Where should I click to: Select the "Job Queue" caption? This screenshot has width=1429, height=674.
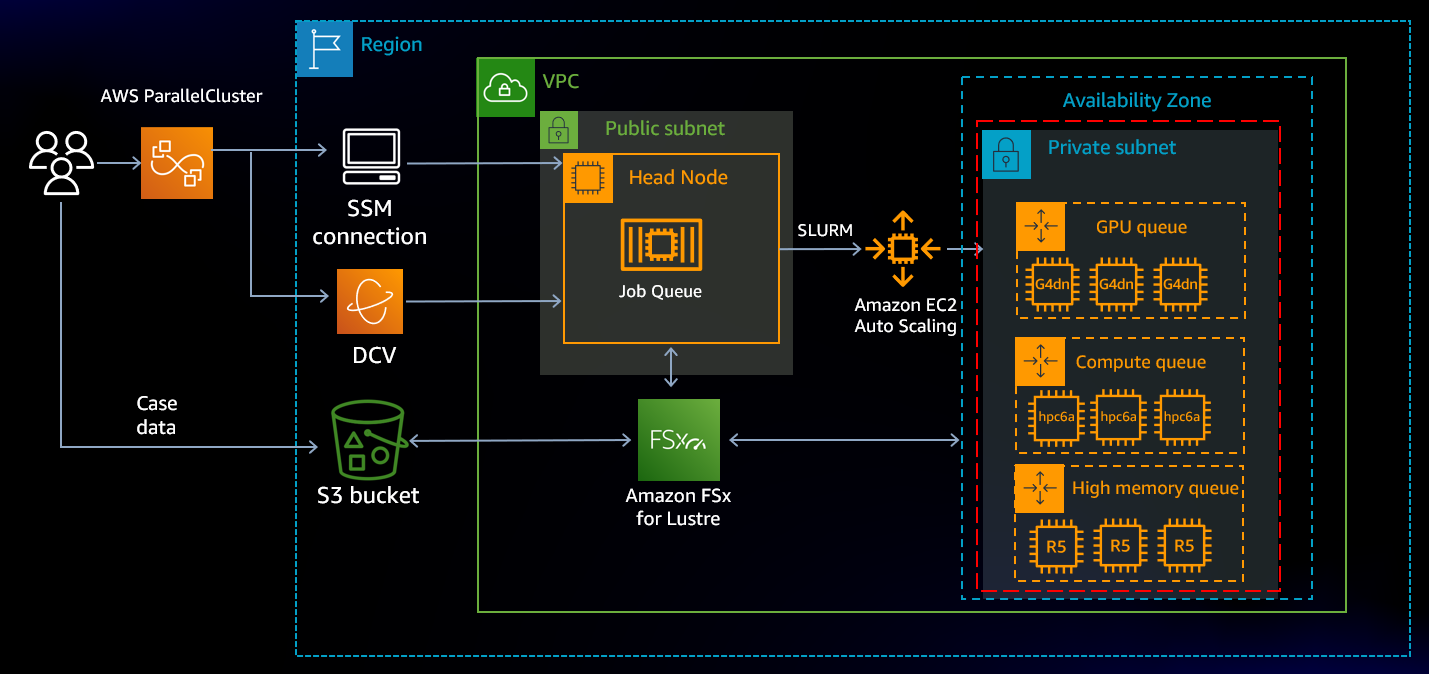660,292
